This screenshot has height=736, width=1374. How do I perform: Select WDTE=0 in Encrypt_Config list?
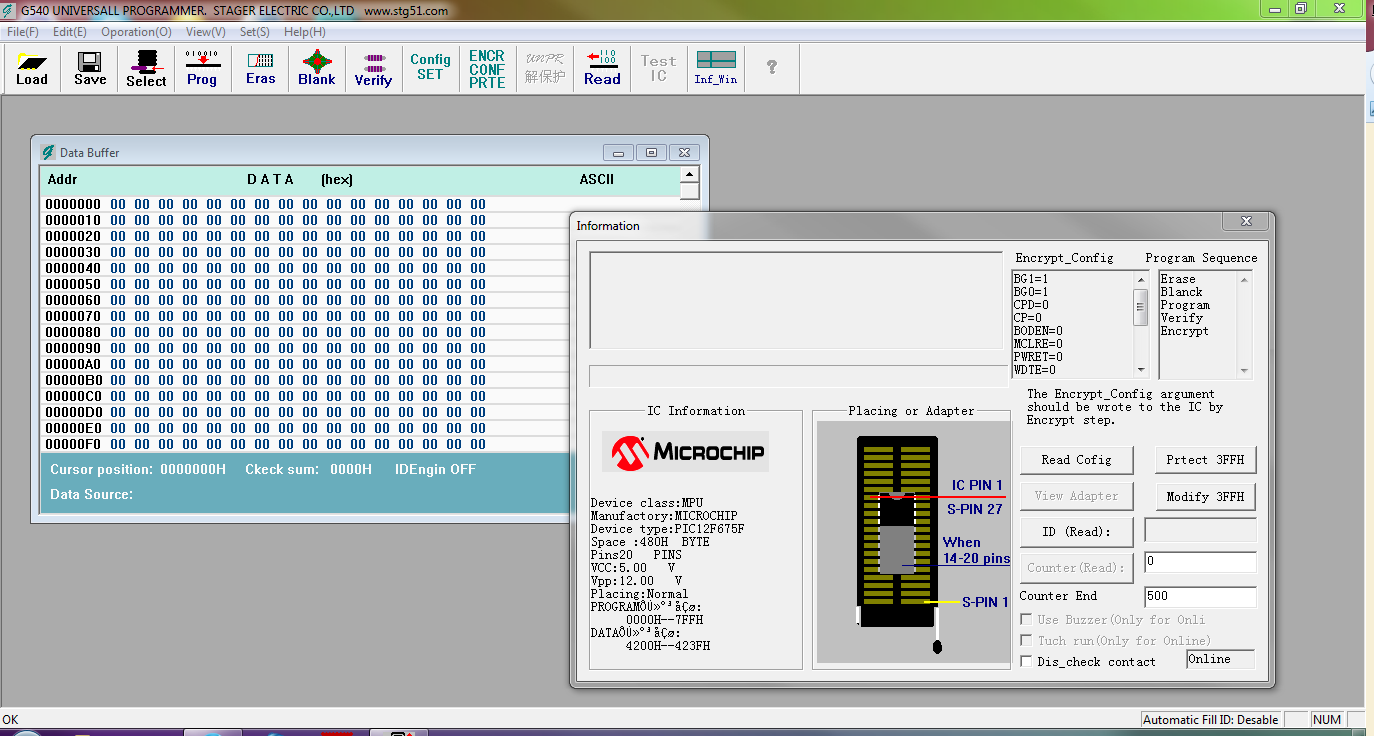[x=1035, y=370]
